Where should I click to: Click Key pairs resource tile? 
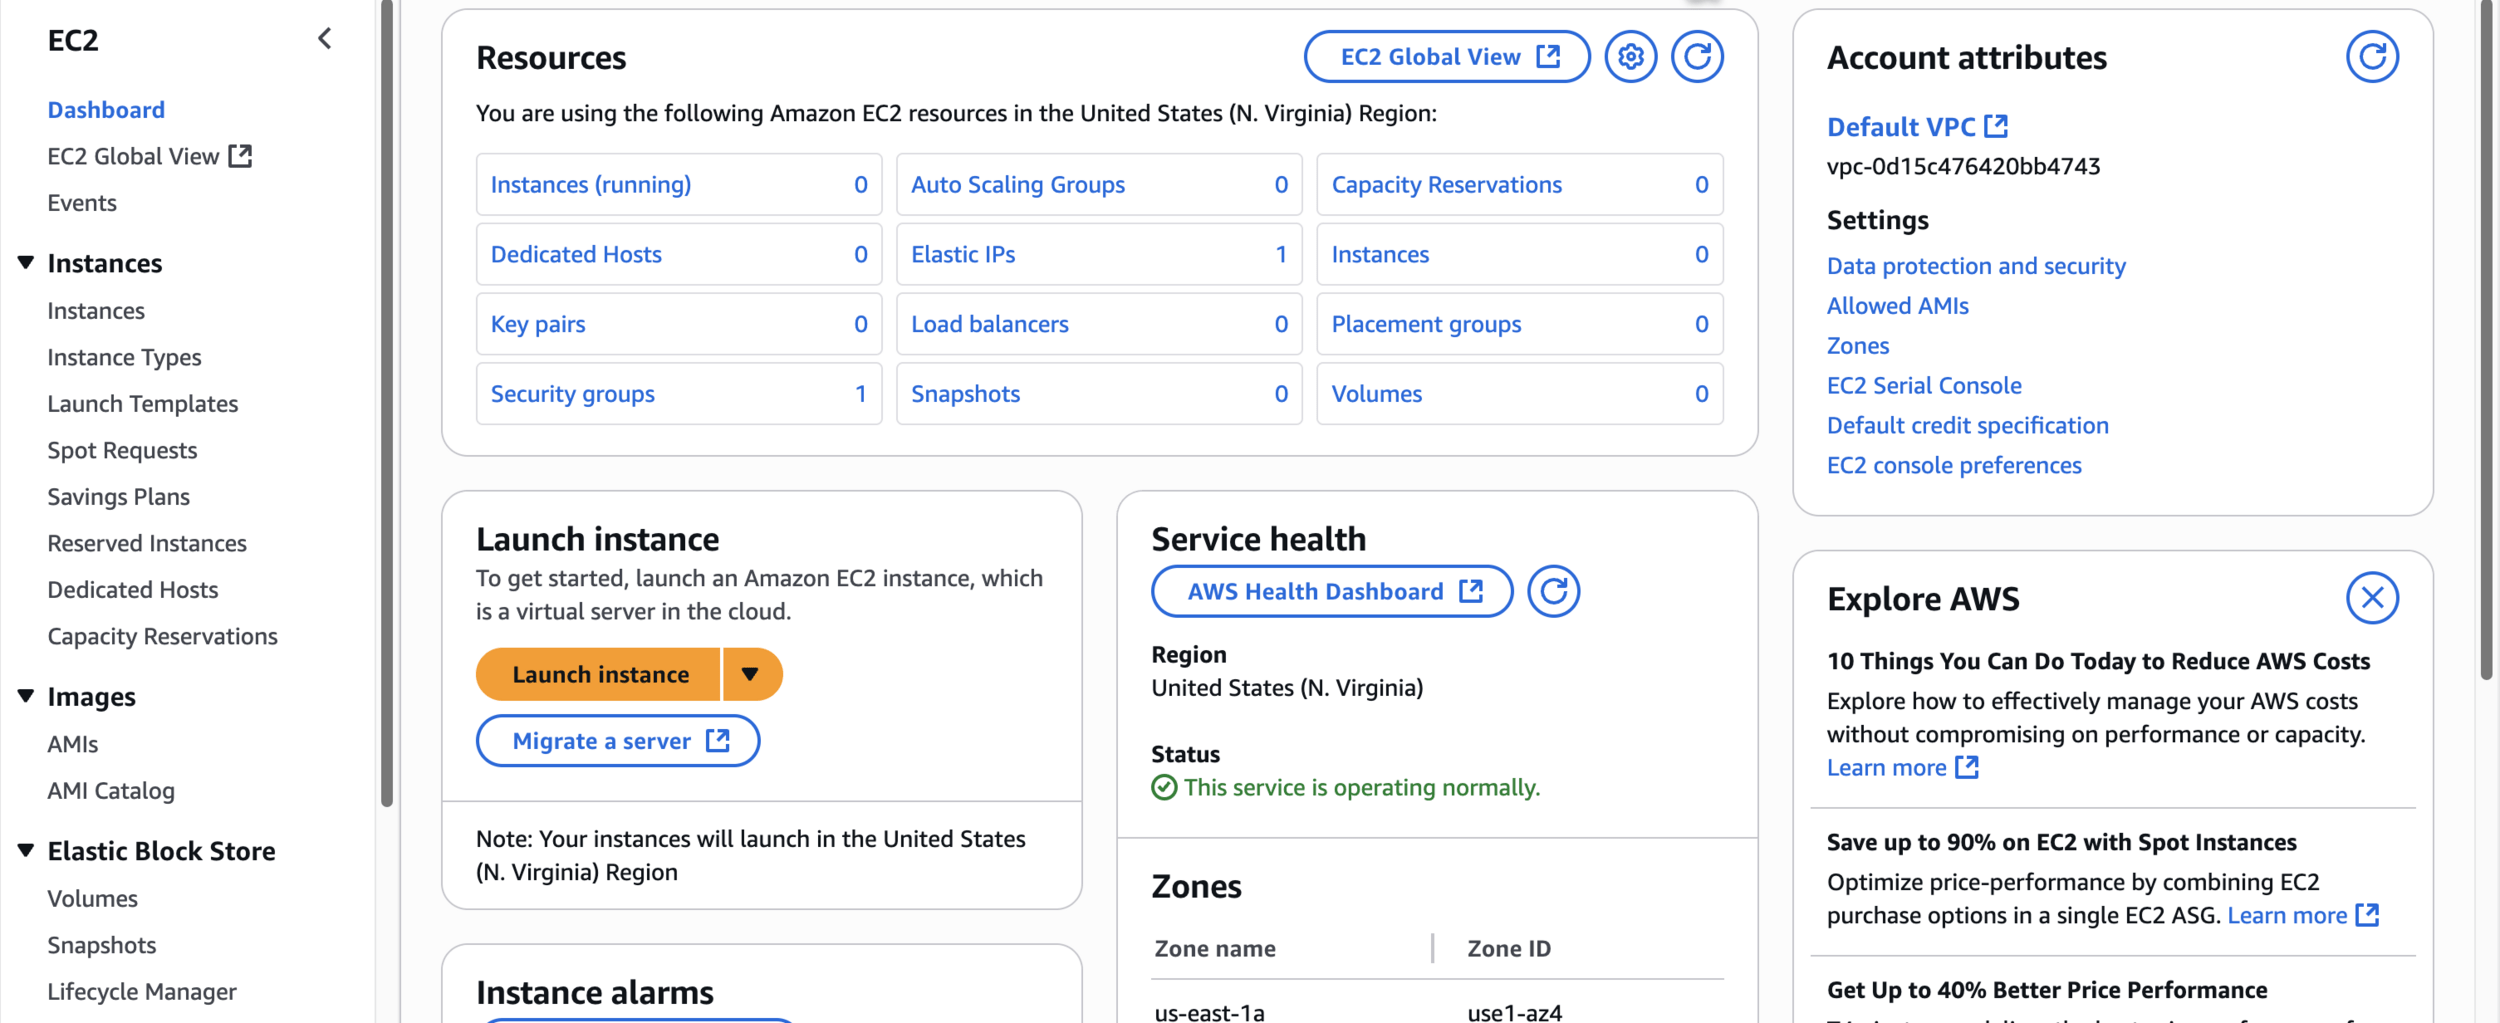click(x=679, y=324)
